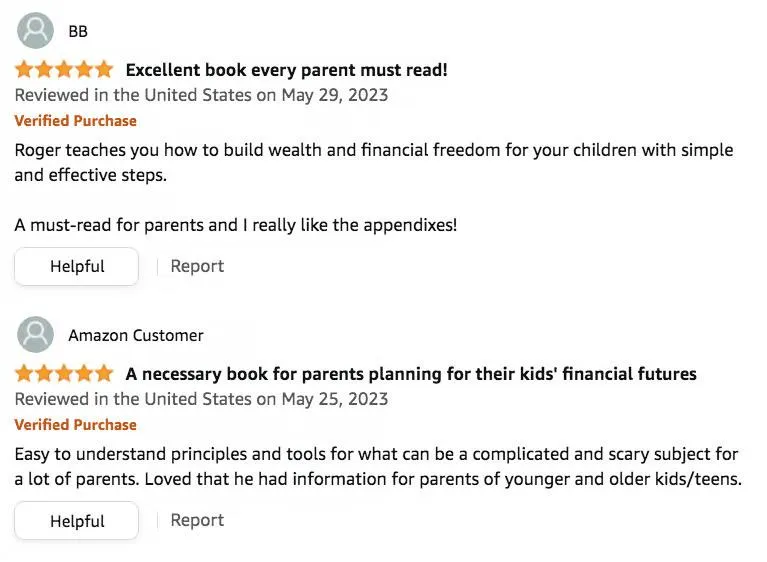Mark BB's review as Helpful

[x=77, y=267]
